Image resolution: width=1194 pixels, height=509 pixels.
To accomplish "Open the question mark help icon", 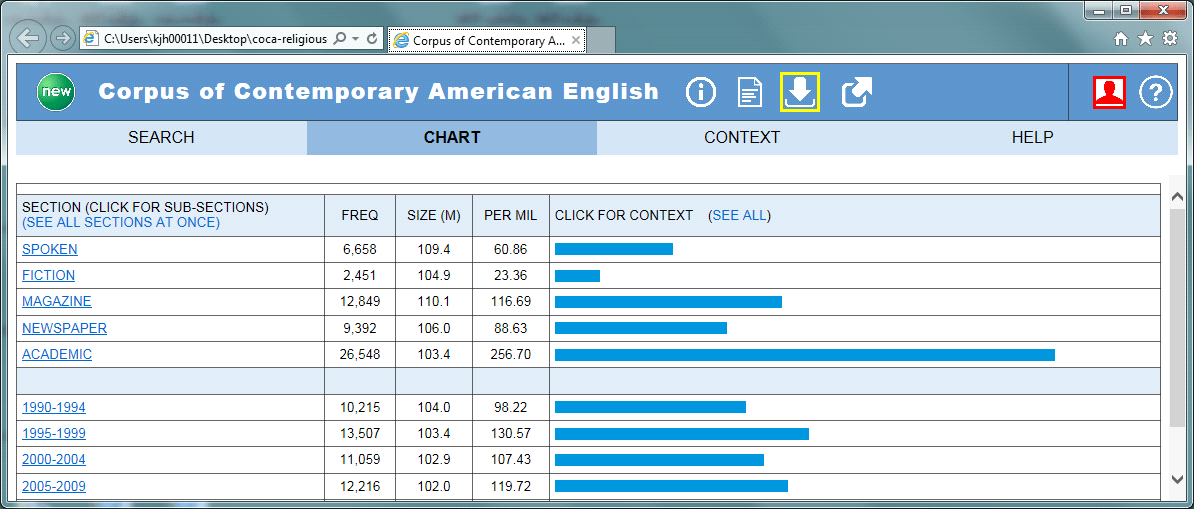I will [1155, 93].
